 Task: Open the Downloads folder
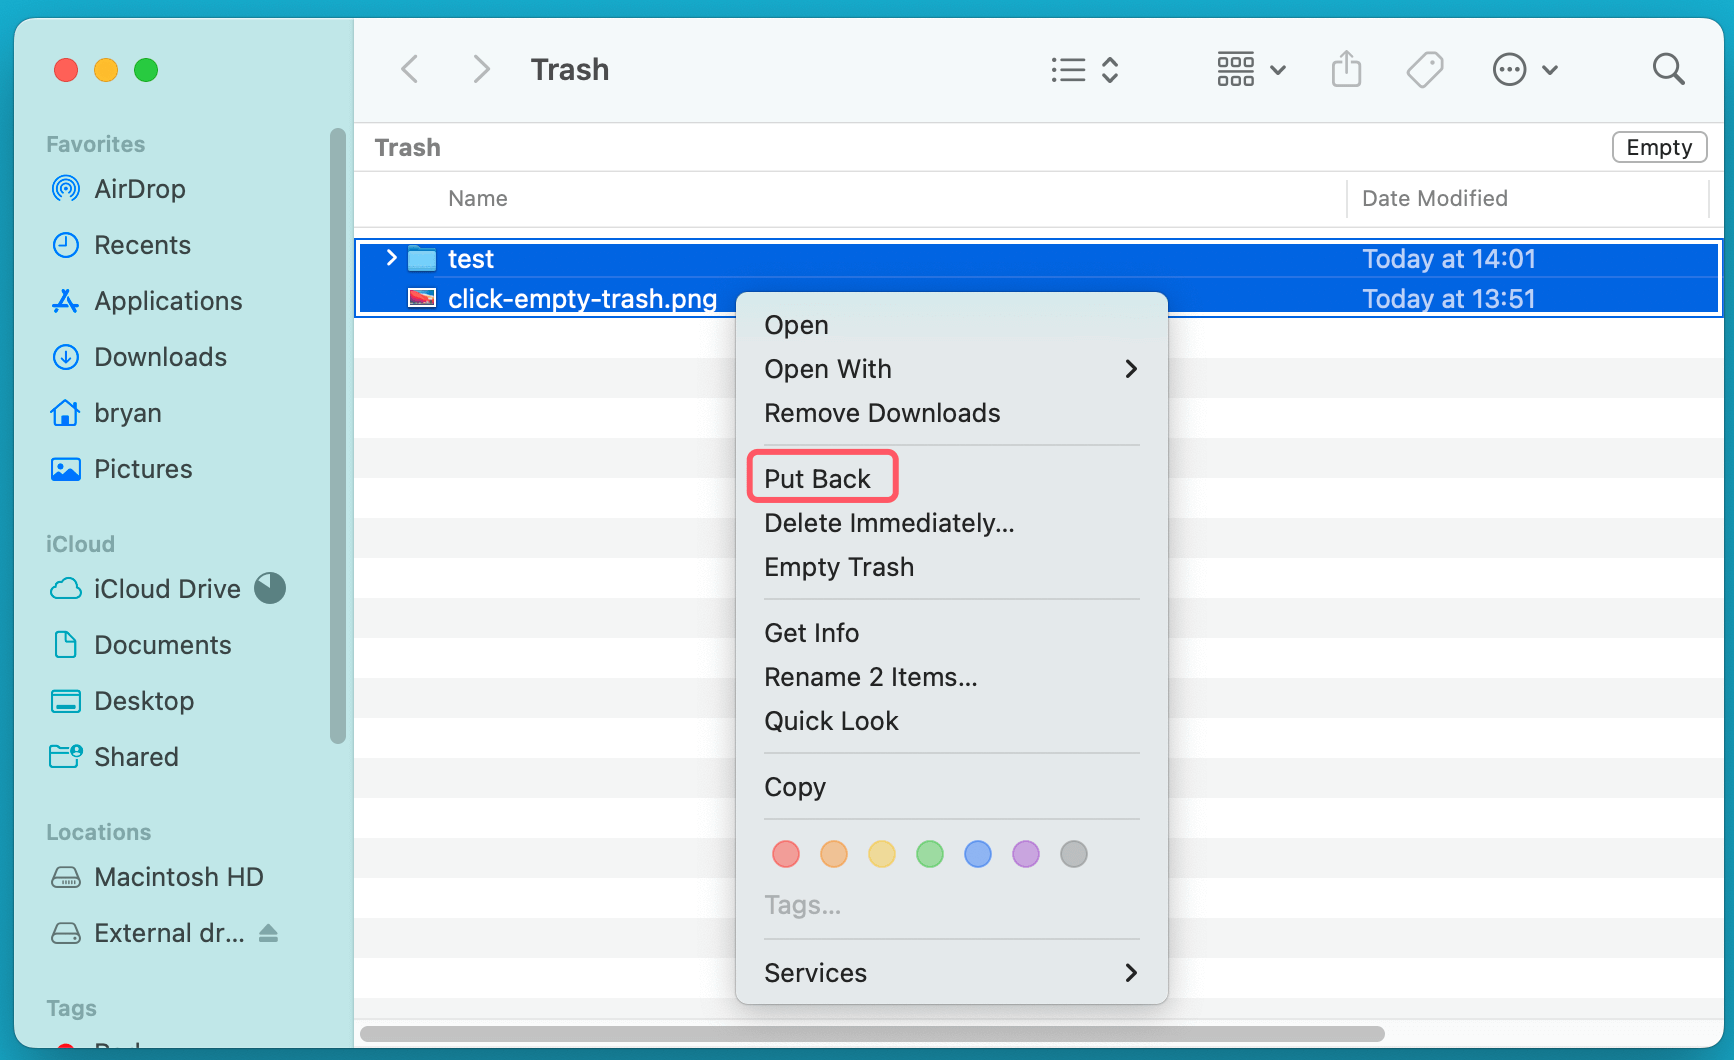pyautogui.click(x=159, y=356)
